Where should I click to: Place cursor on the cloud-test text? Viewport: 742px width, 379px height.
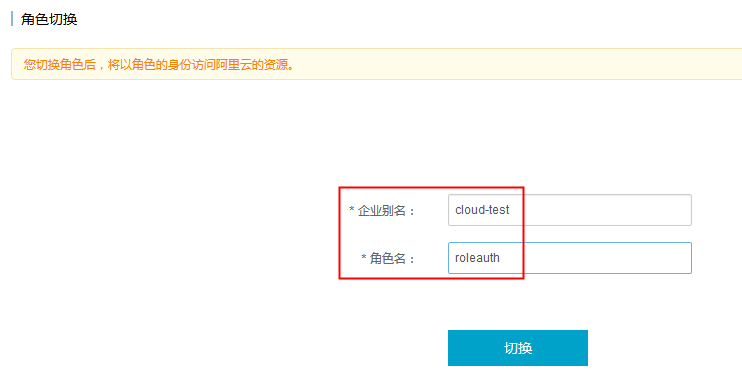tap(482, 210)
